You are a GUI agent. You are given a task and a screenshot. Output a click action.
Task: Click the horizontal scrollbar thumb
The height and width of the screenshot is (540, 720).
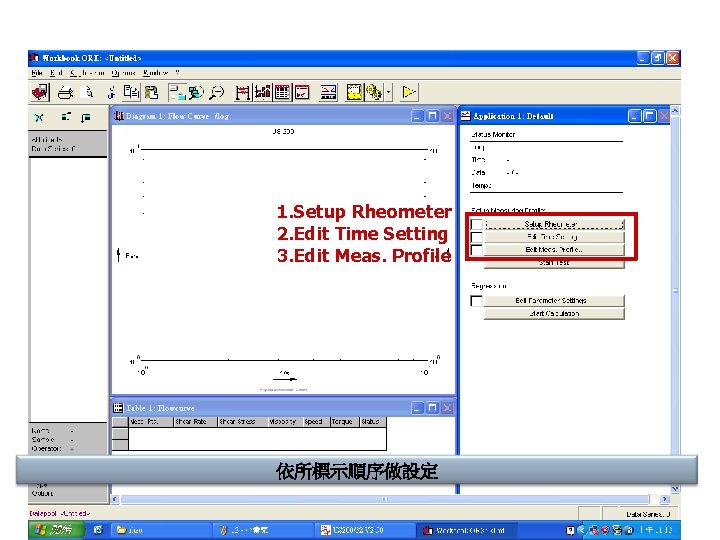pyautogui.click(x=385, y=499)
